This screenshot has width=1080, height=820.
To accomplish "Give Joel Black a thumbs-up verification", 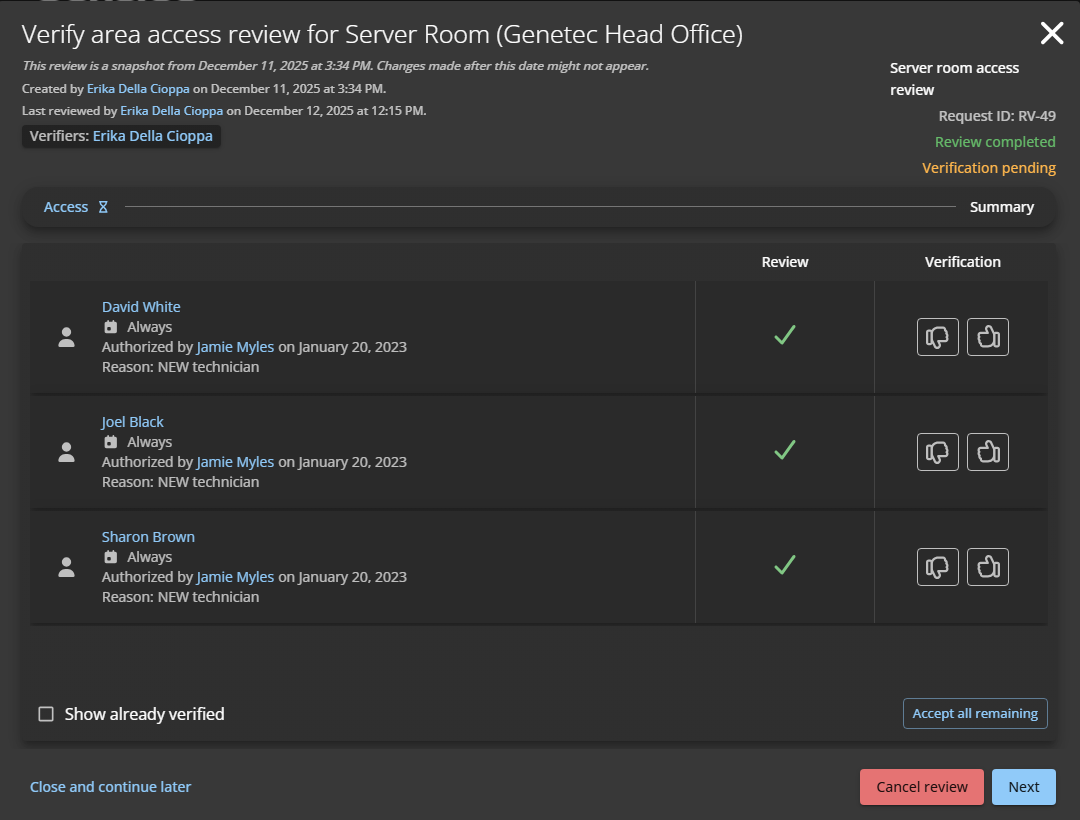I will (988, 452).
